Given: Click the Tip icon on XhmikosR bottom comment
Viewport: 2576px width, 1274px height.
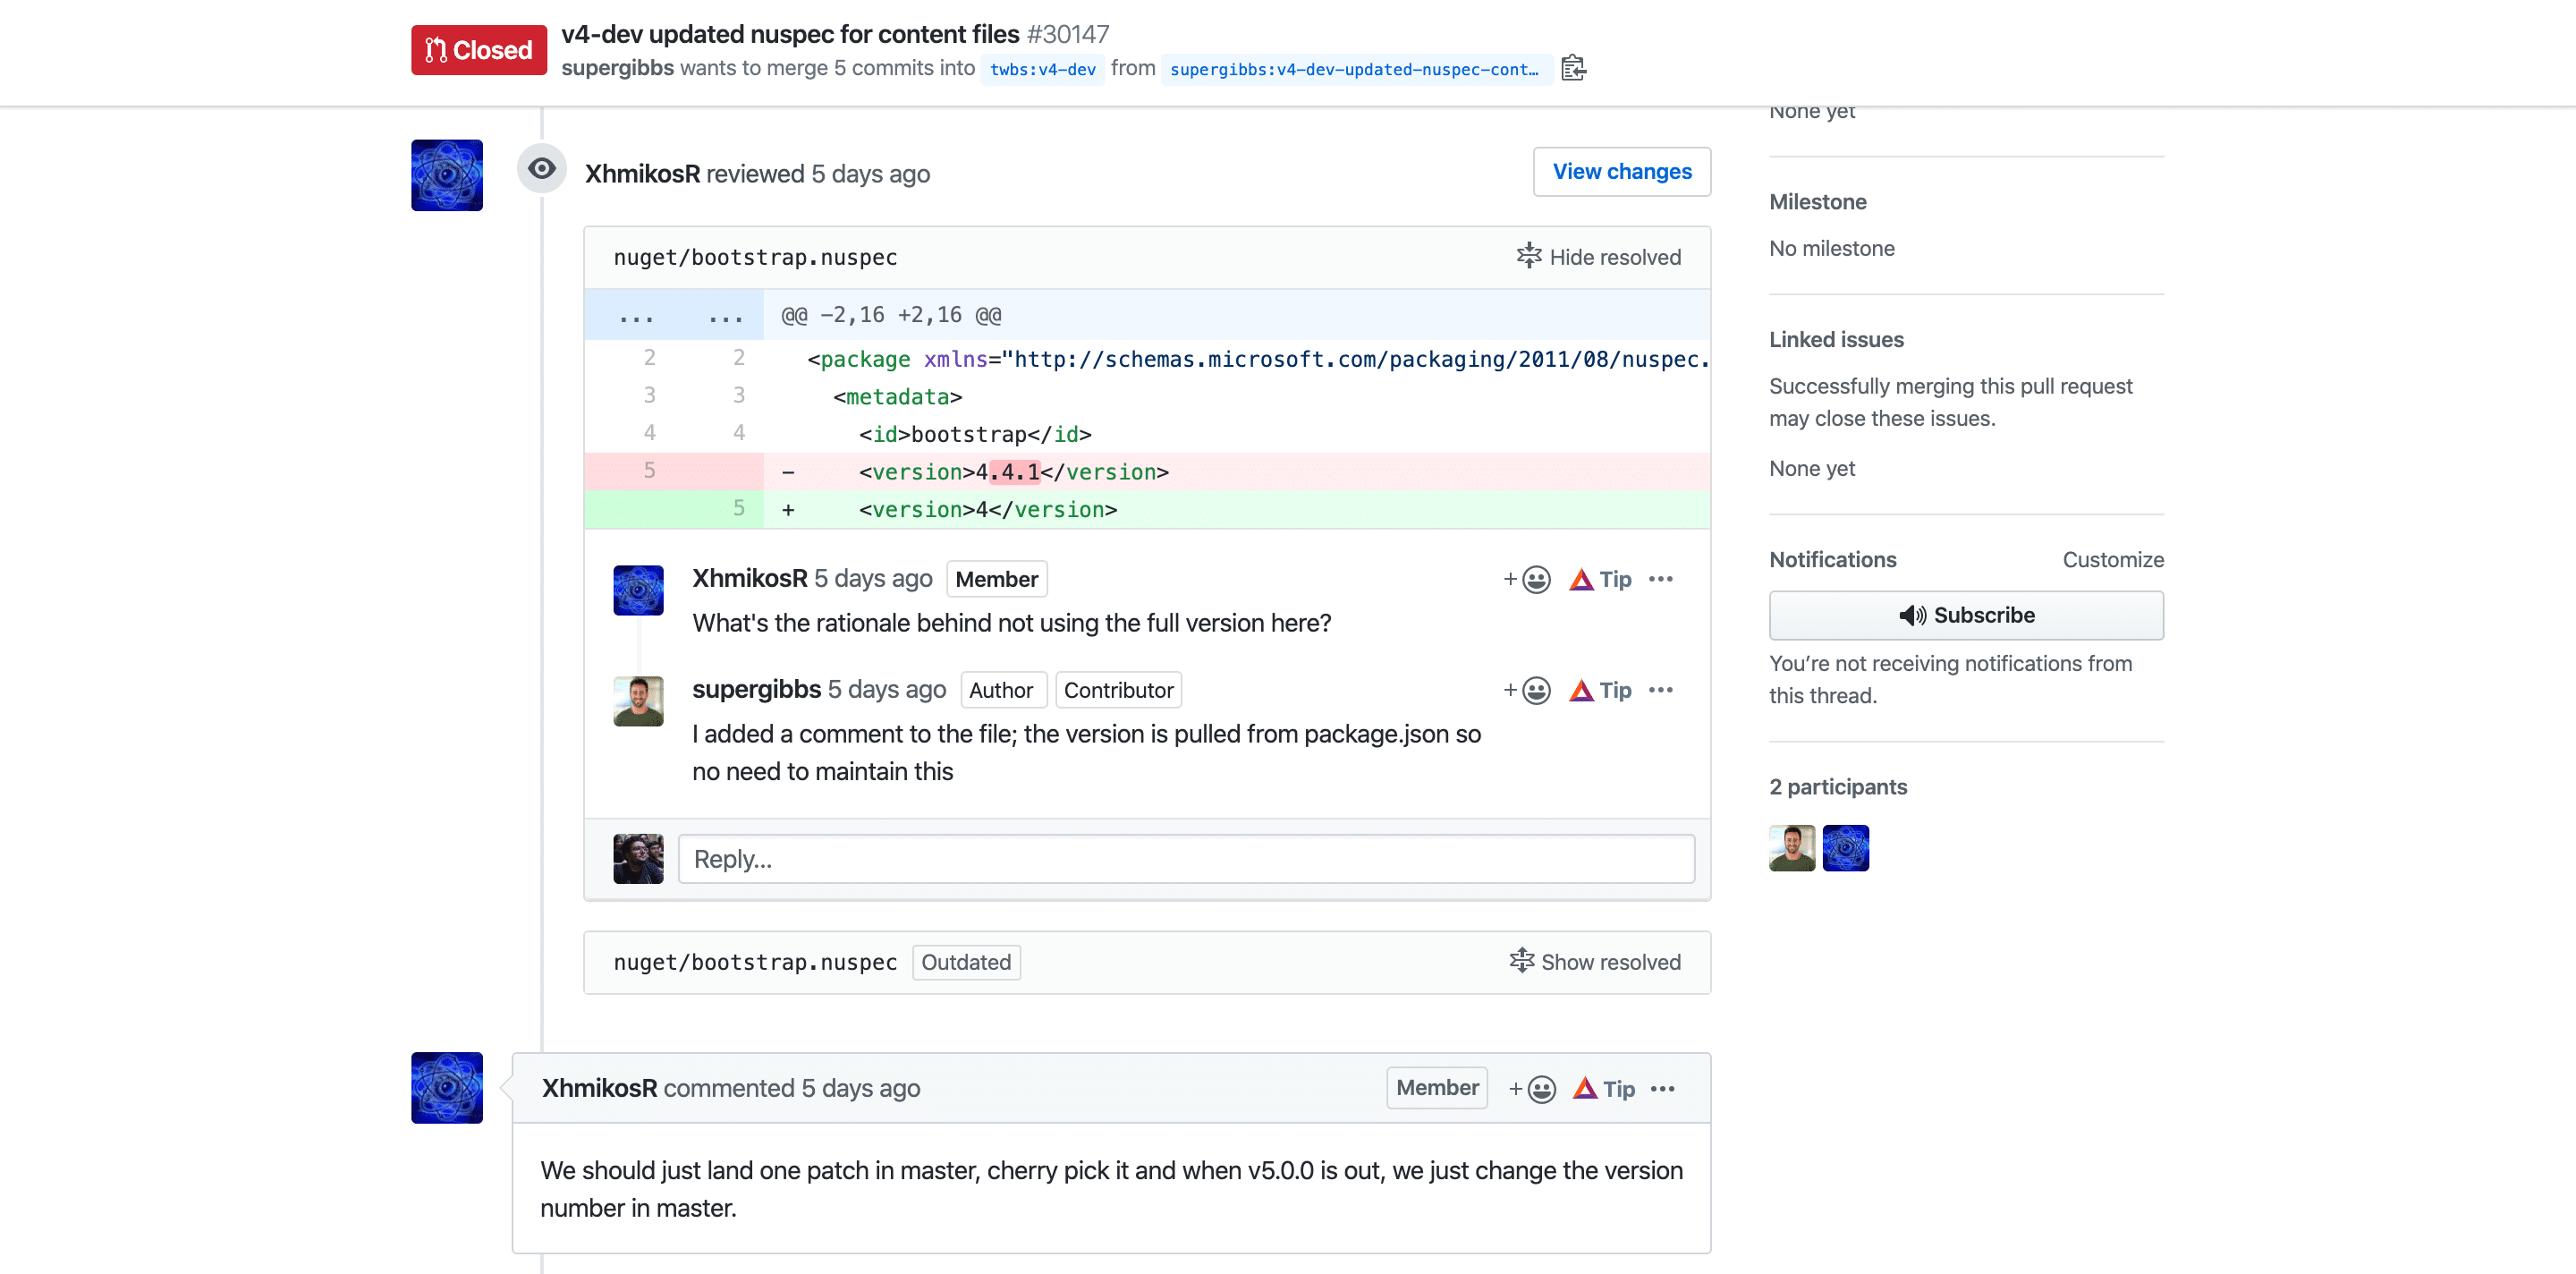Looking at the screenshot, I should [x=1582, y=1087].
